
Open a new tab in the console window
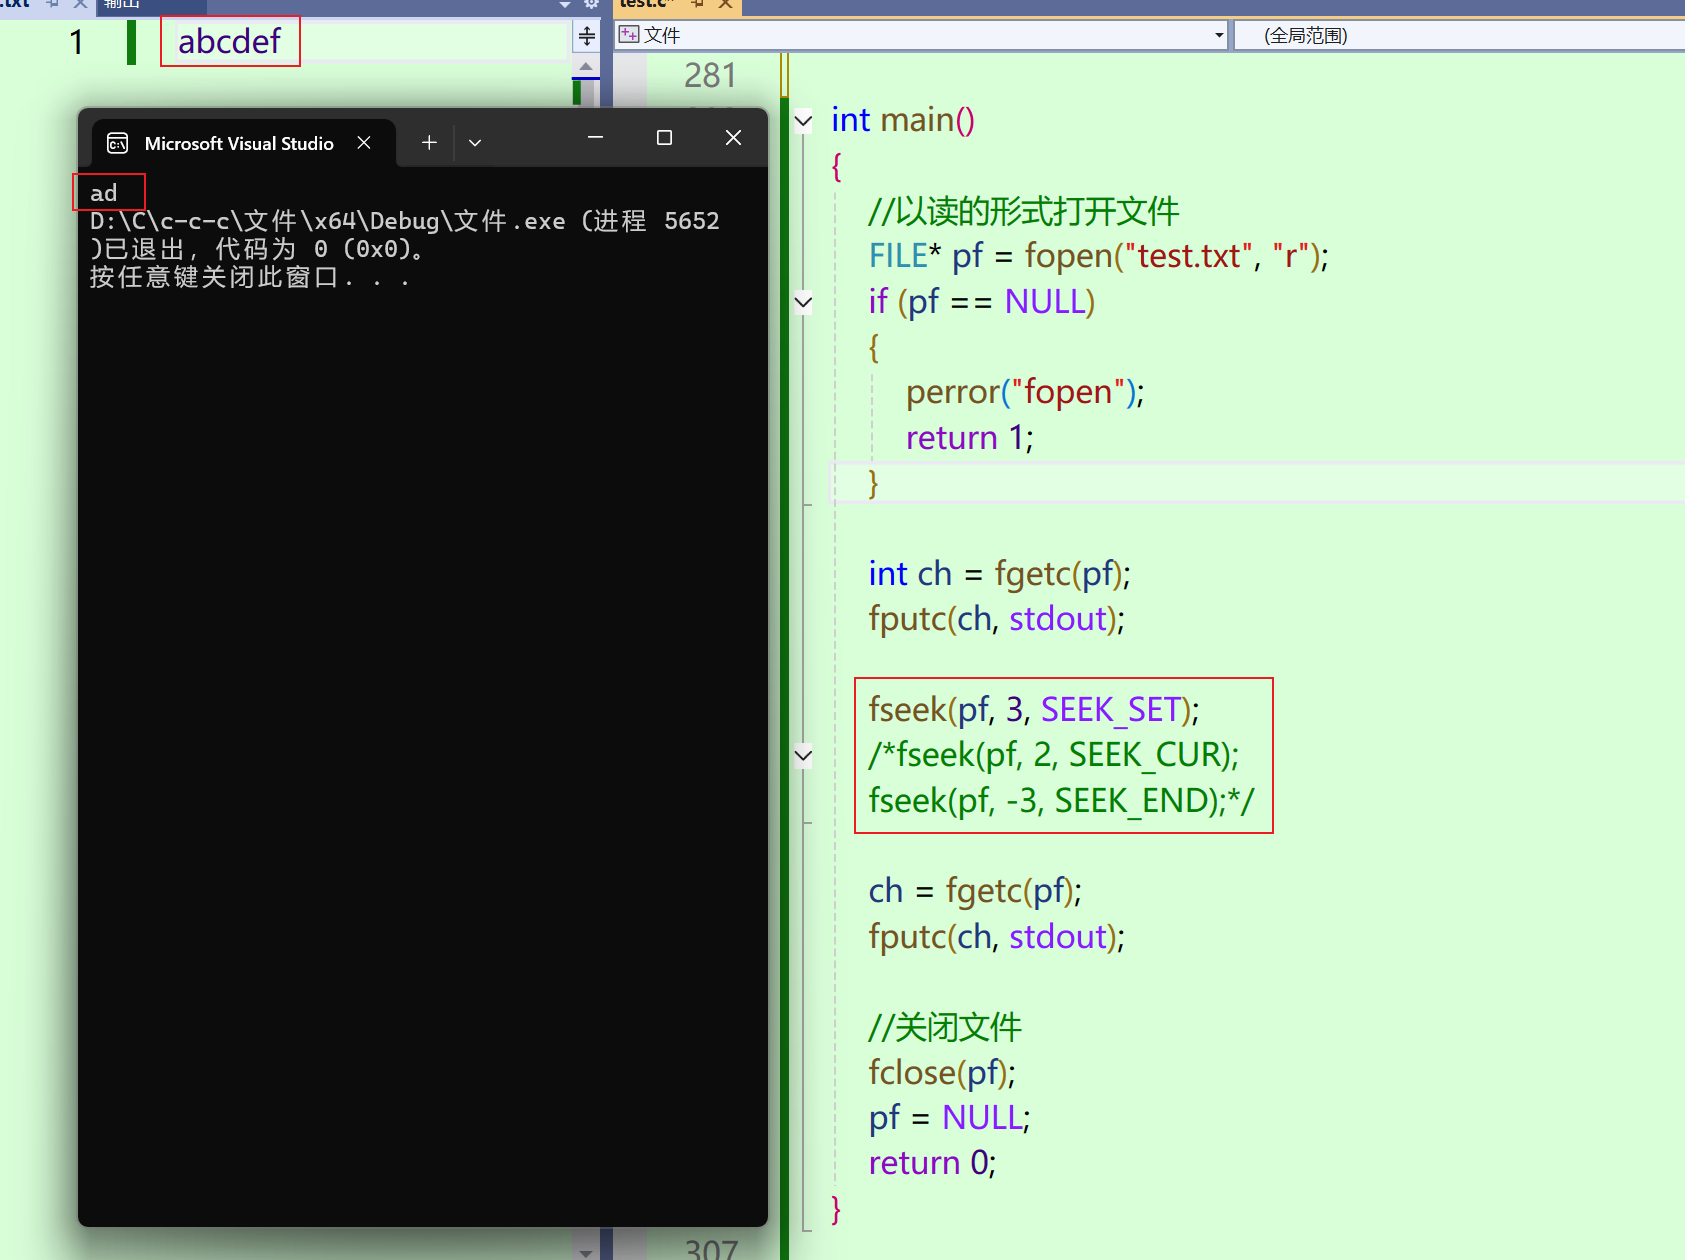pos(429,143)
